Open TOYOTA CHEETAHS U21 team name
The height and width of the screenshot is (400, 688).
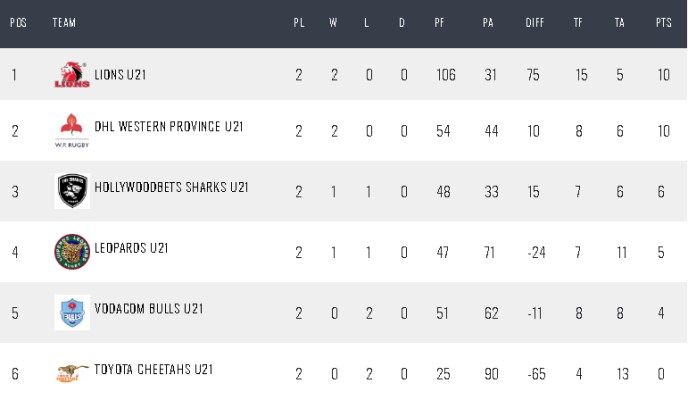click(x=153, y=370)
